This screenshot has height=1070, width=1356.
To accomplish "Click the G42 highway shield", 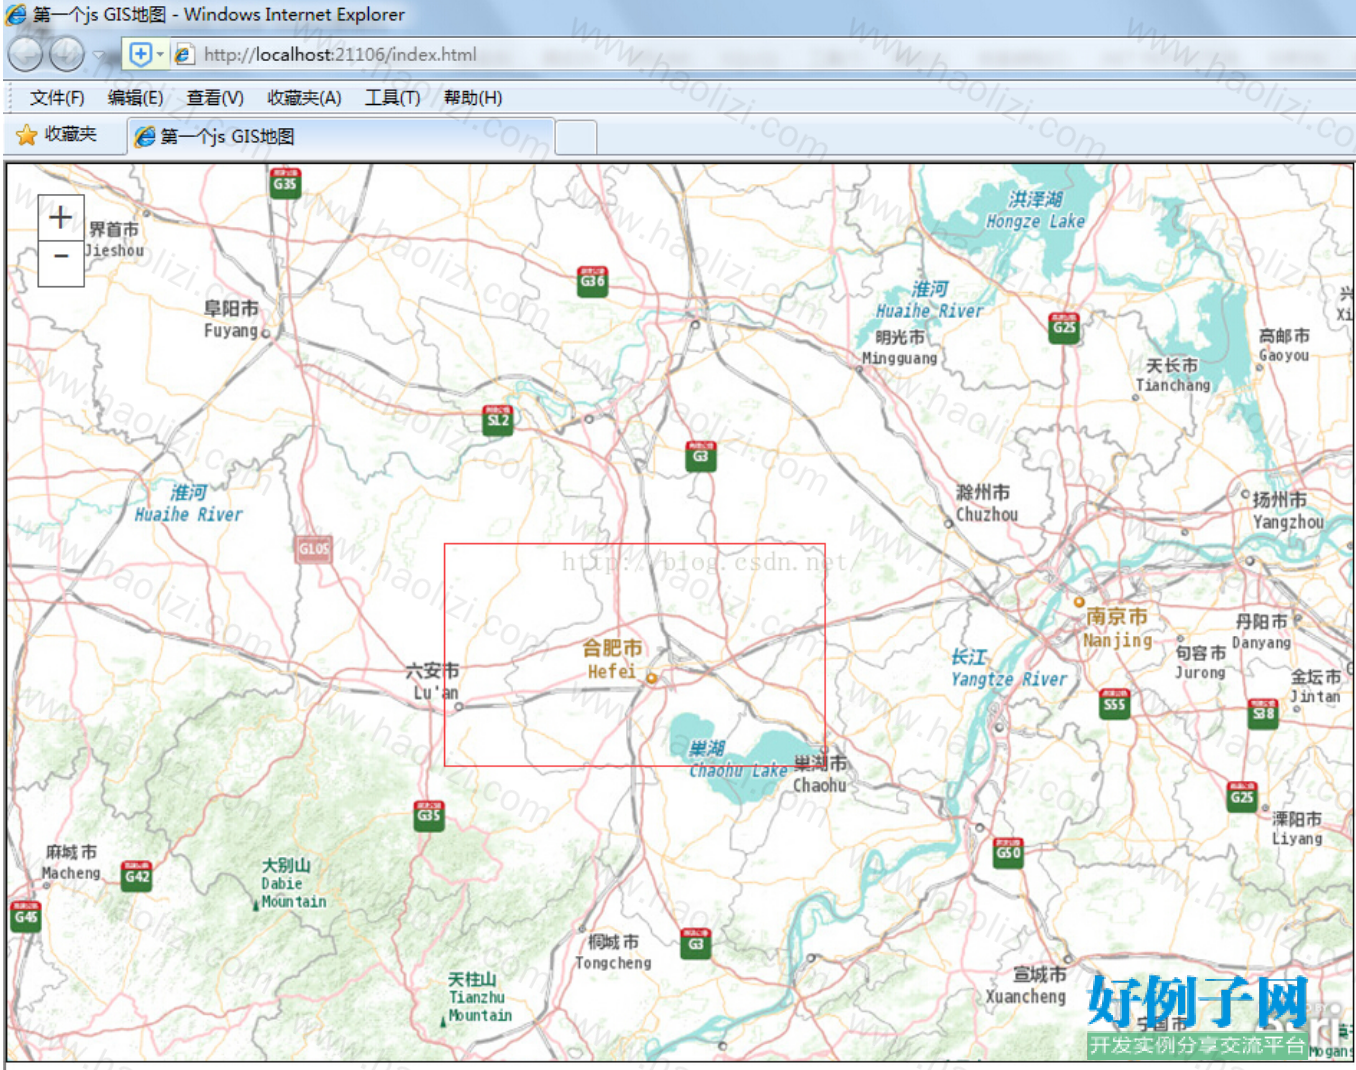I will [x=137, y=876].
